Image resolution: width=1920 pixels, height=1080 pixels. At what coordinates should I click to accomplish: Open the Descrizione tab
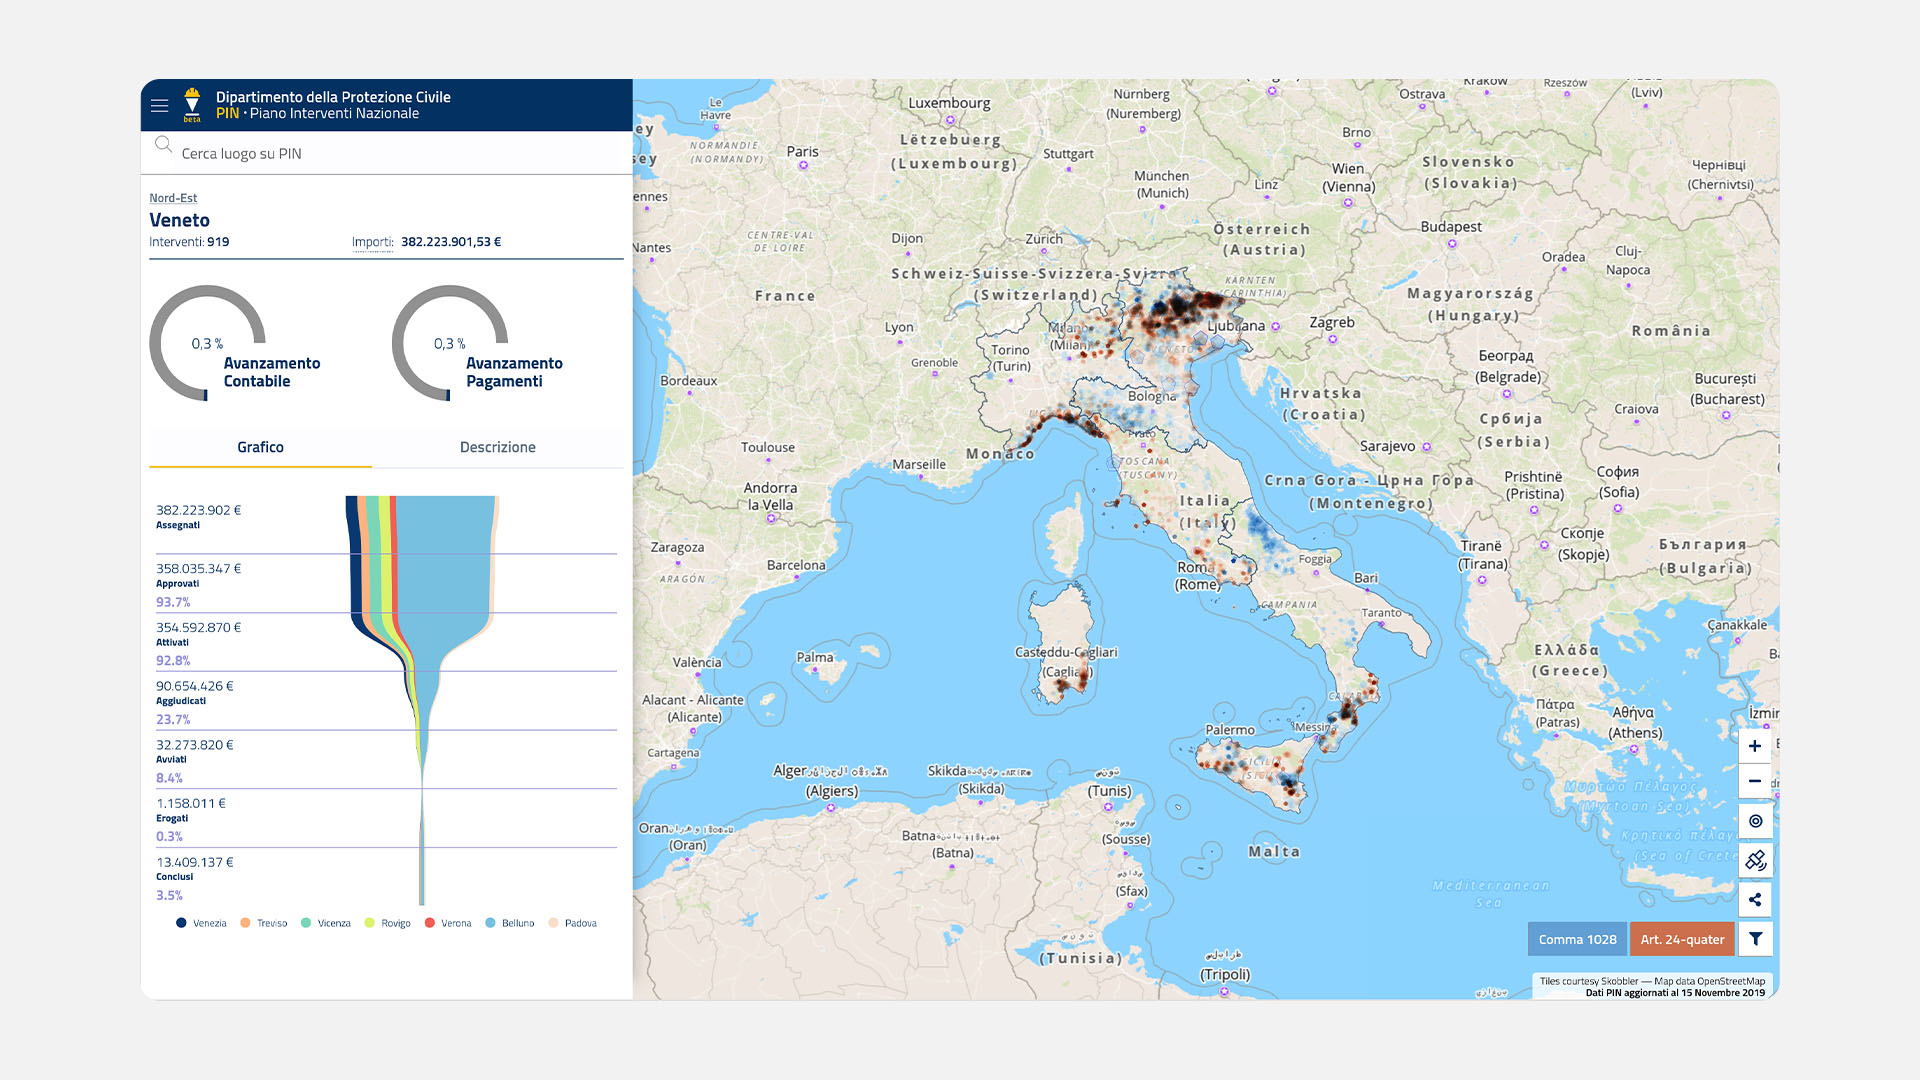(497, 447)
